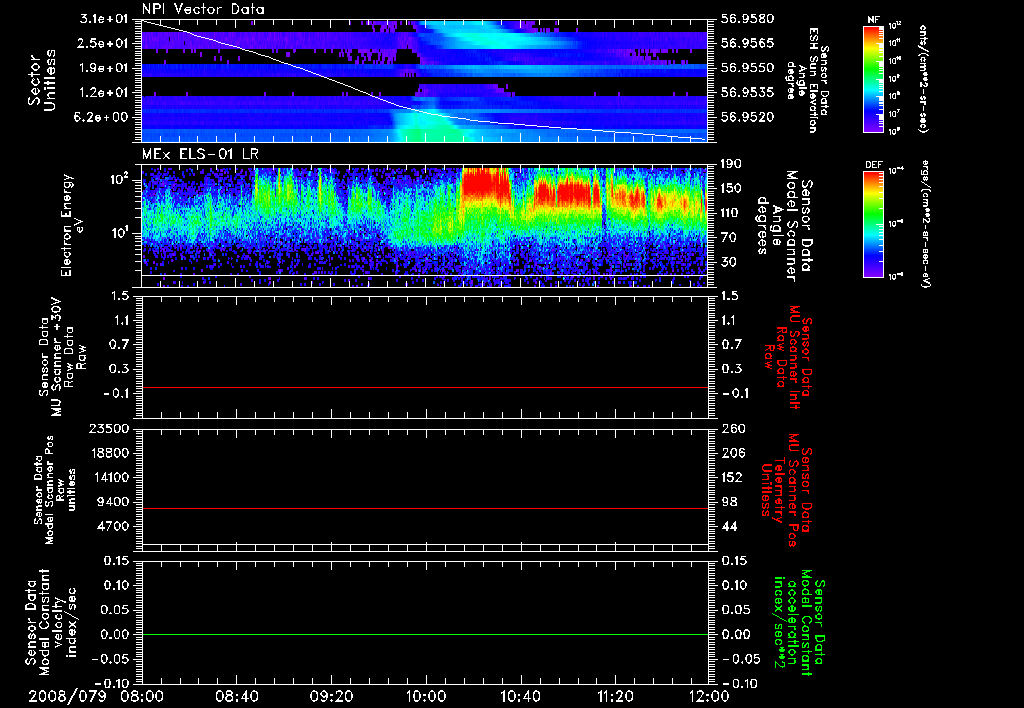
Task: Click the '260' telemetry tick value
Action: tap(731, 429)
